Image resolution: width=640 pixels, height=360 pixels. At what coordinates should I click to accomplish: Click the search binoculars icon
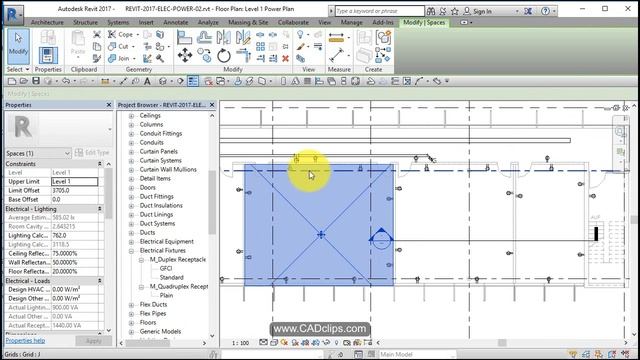pos(431,11)
